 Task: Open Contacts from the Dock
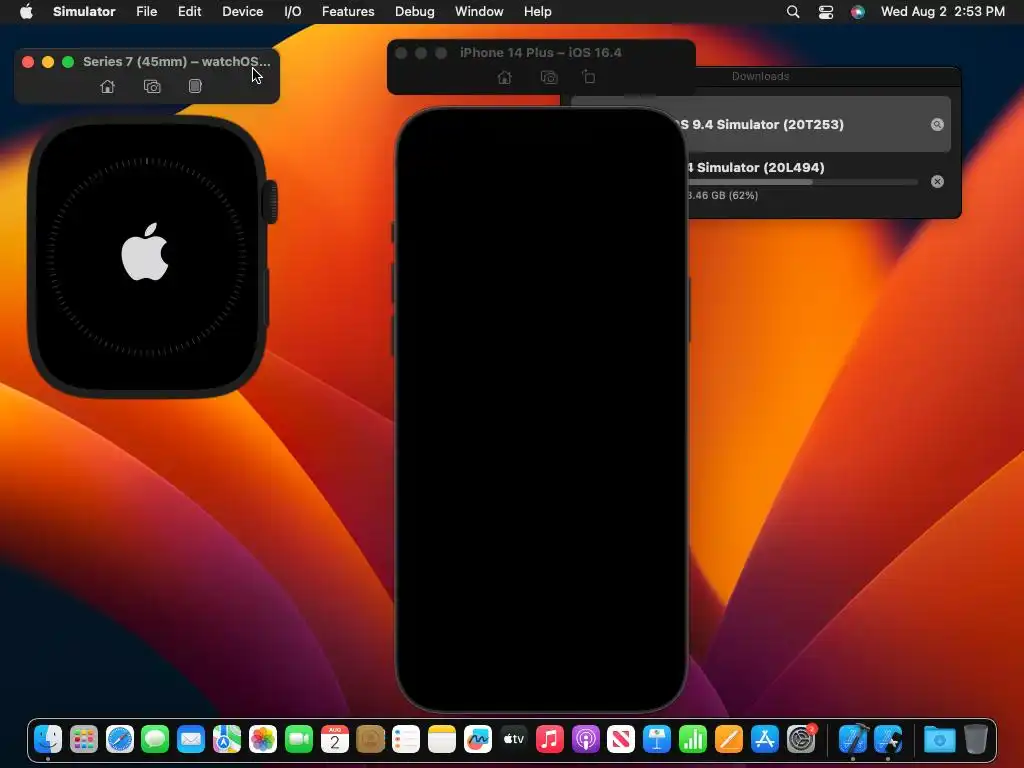point(370,739)
